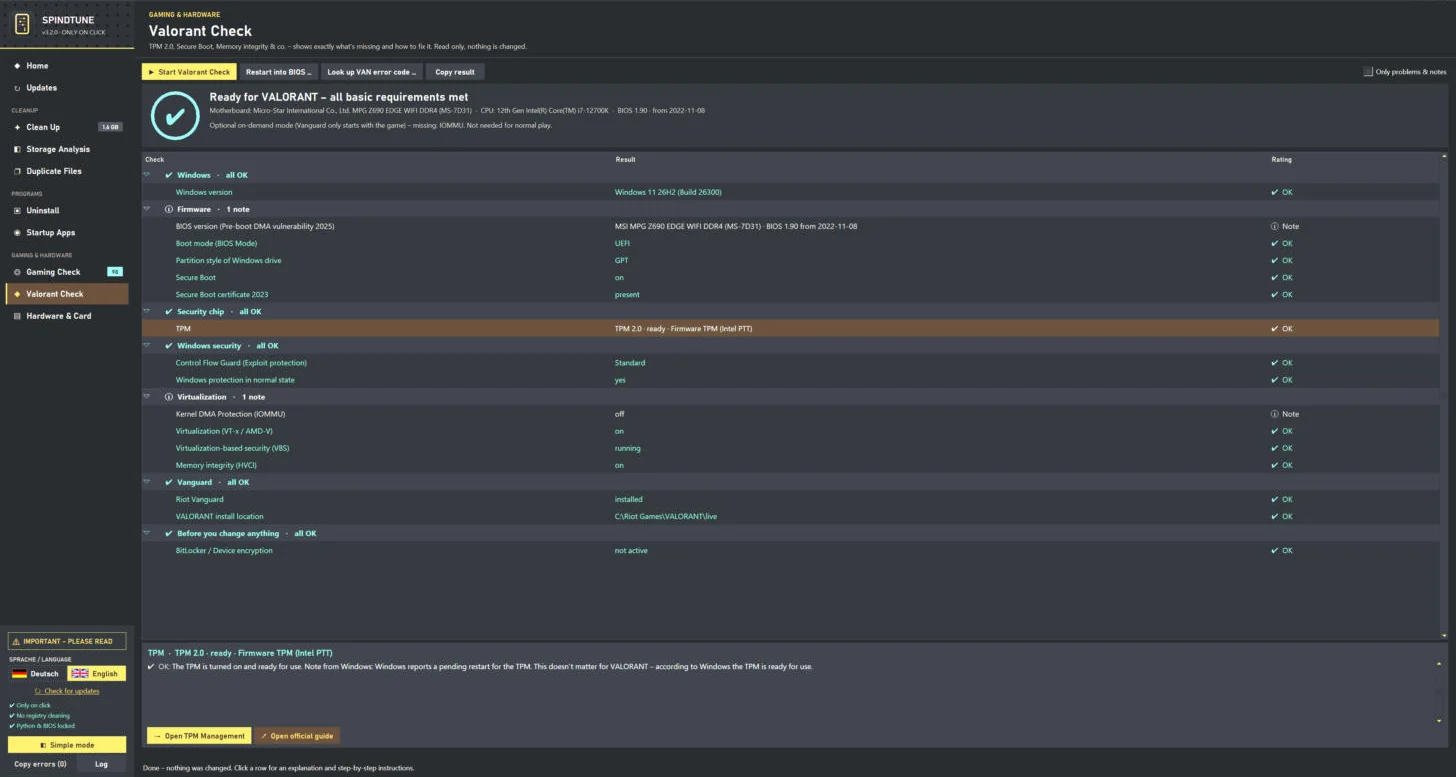Click the Uninstall icon in sidebar

pos(17,211)
